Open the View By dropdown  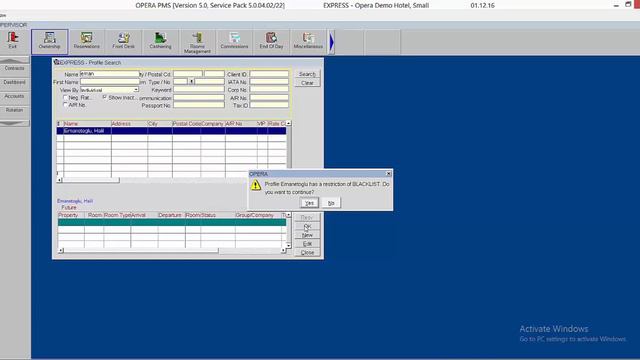136,90
